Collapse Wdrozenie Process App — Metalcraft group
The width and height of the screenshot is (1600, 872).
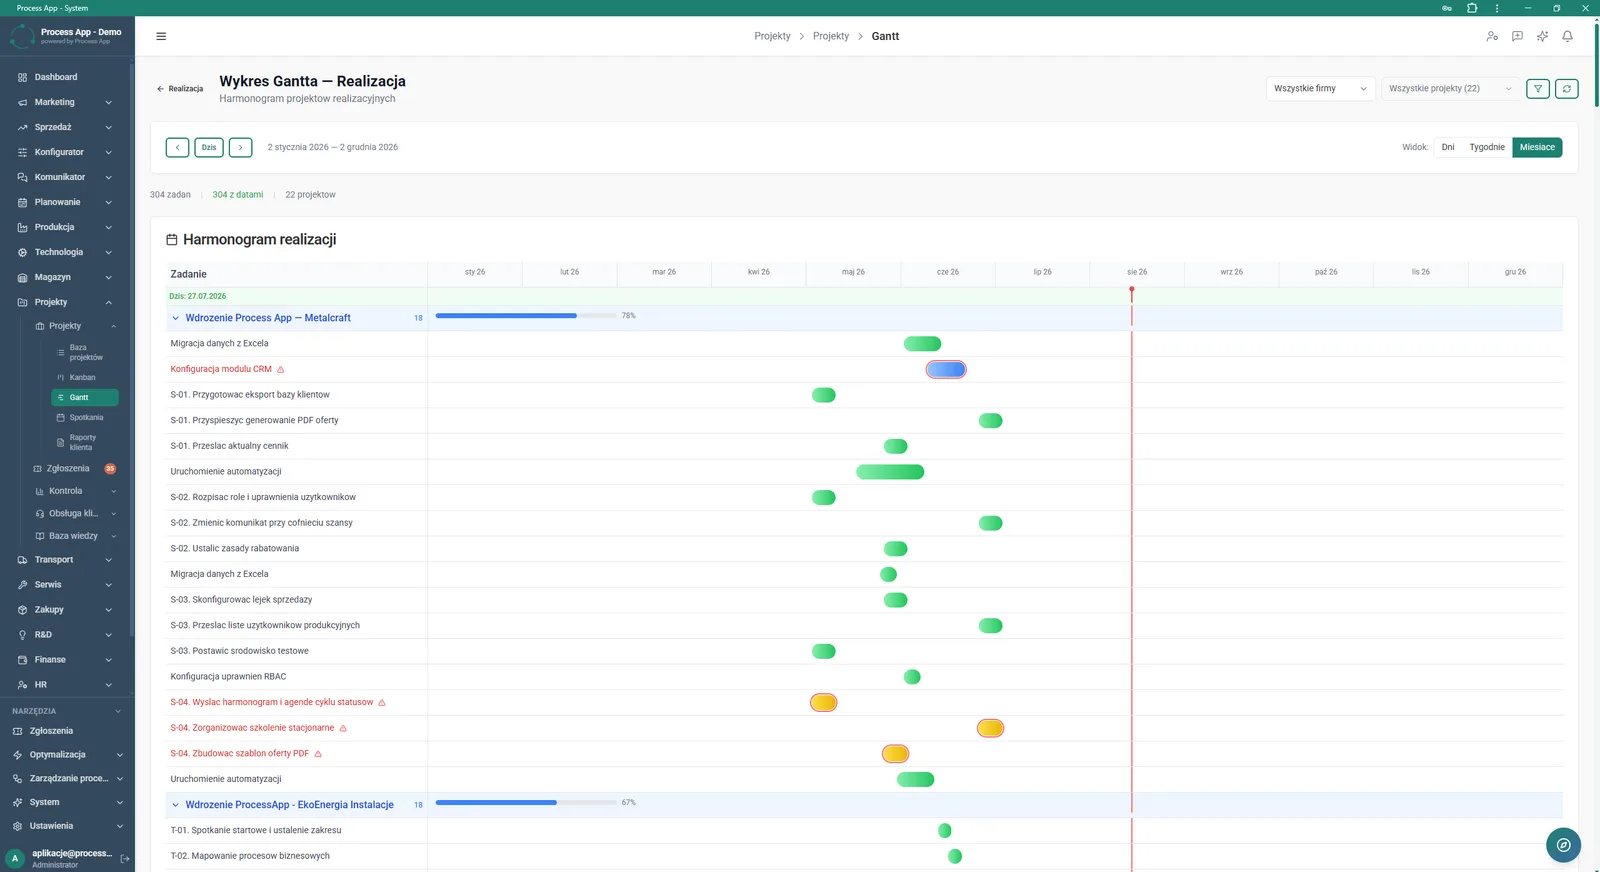(175, 318)
